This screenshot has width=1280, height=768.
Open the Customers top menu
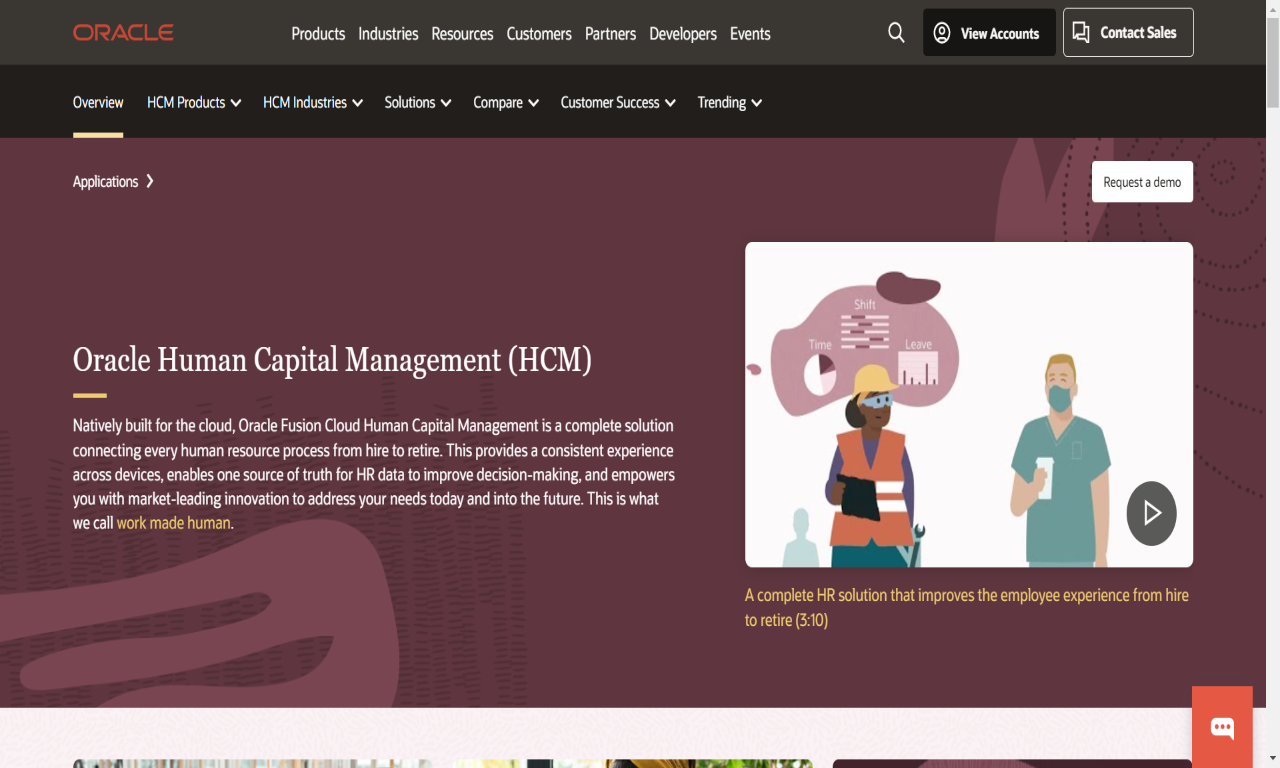pos(539,33)
